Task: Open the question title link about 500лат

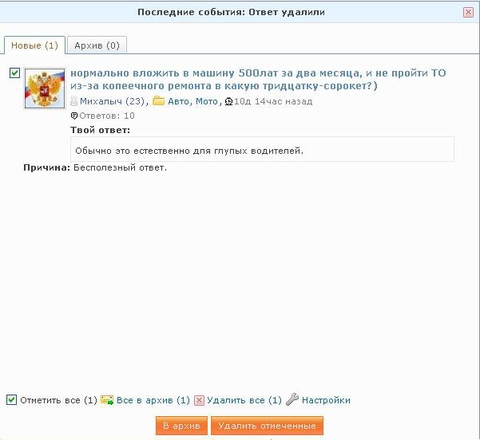Action: tap(258, 79)
